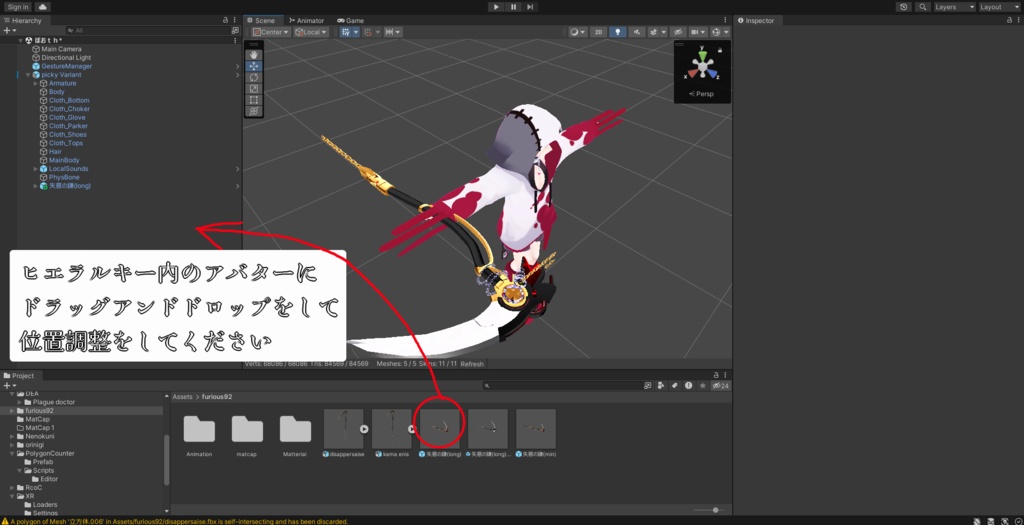The width and height of the screenshot is (1024, 525).
Task: Click the Step frame button
Action: click(x=530, y=7)
